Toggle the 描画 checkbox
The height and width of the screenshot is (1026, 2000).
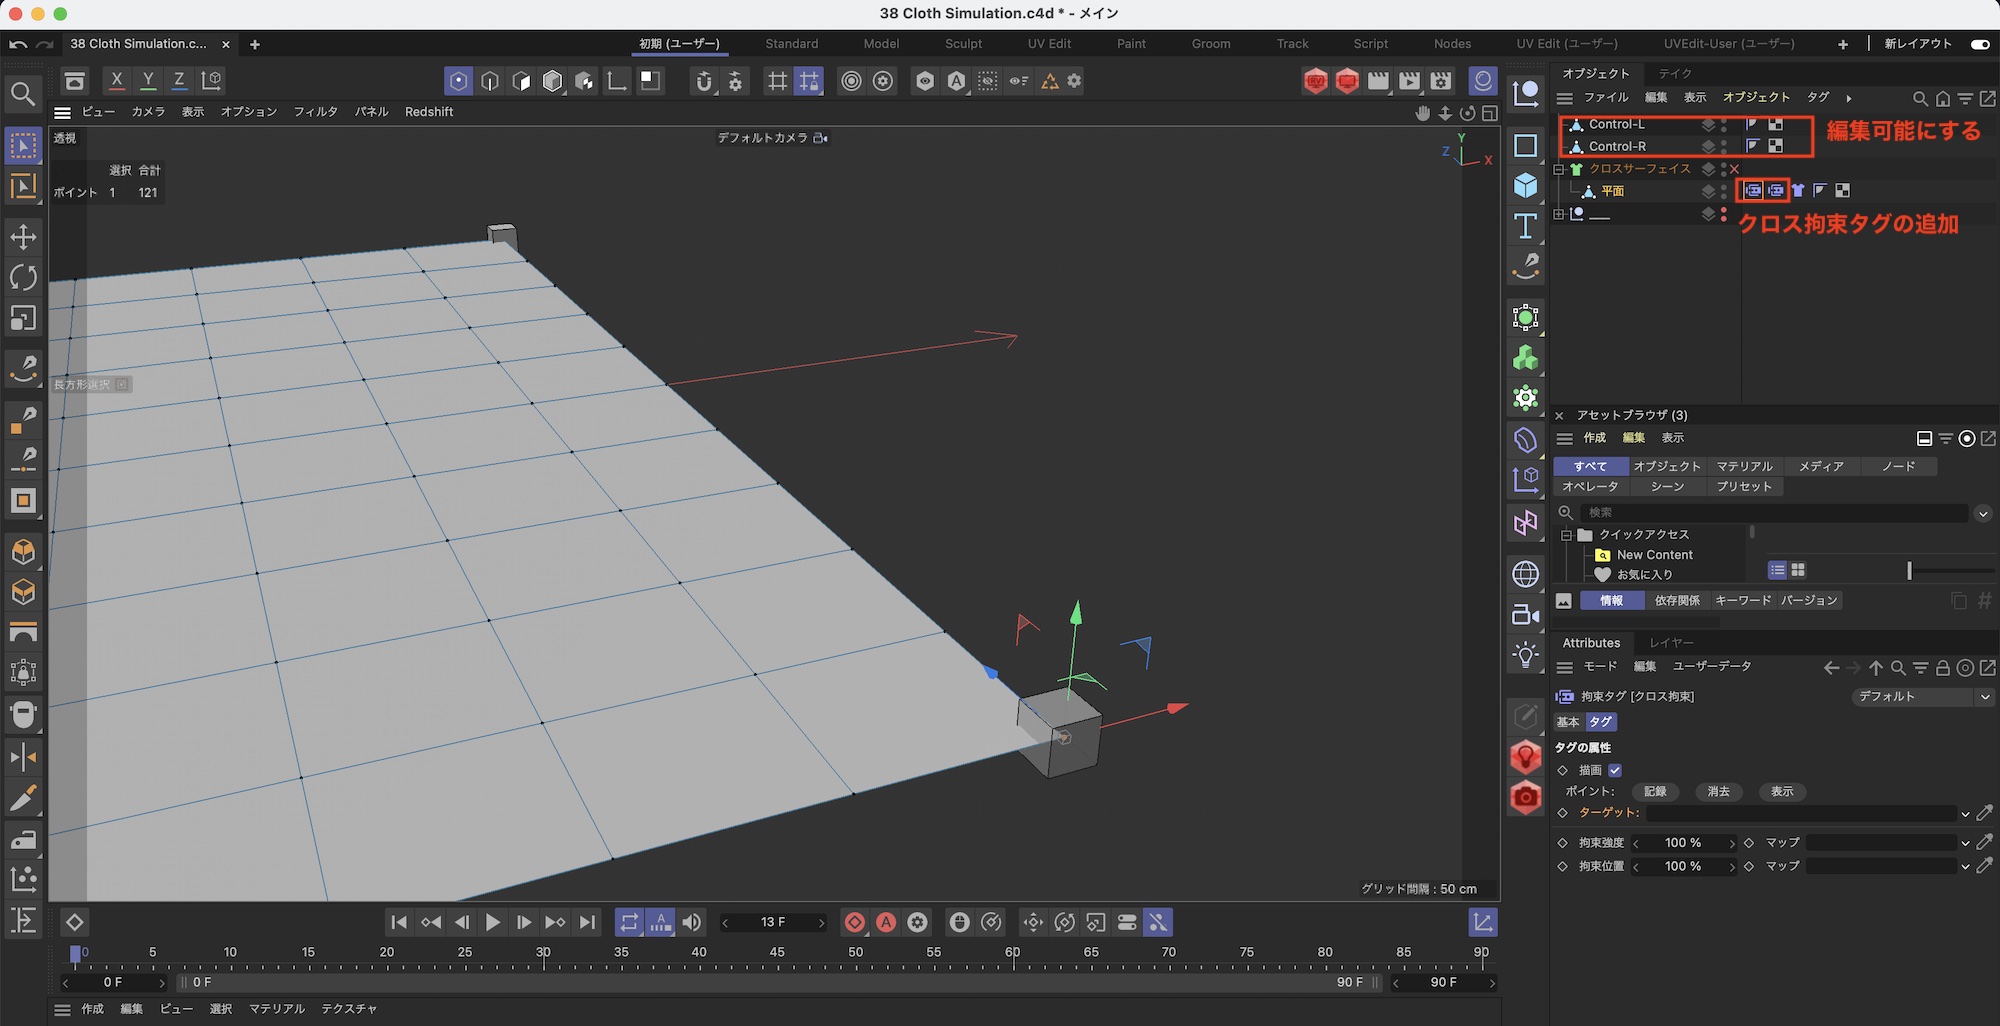pos(1614,770)
